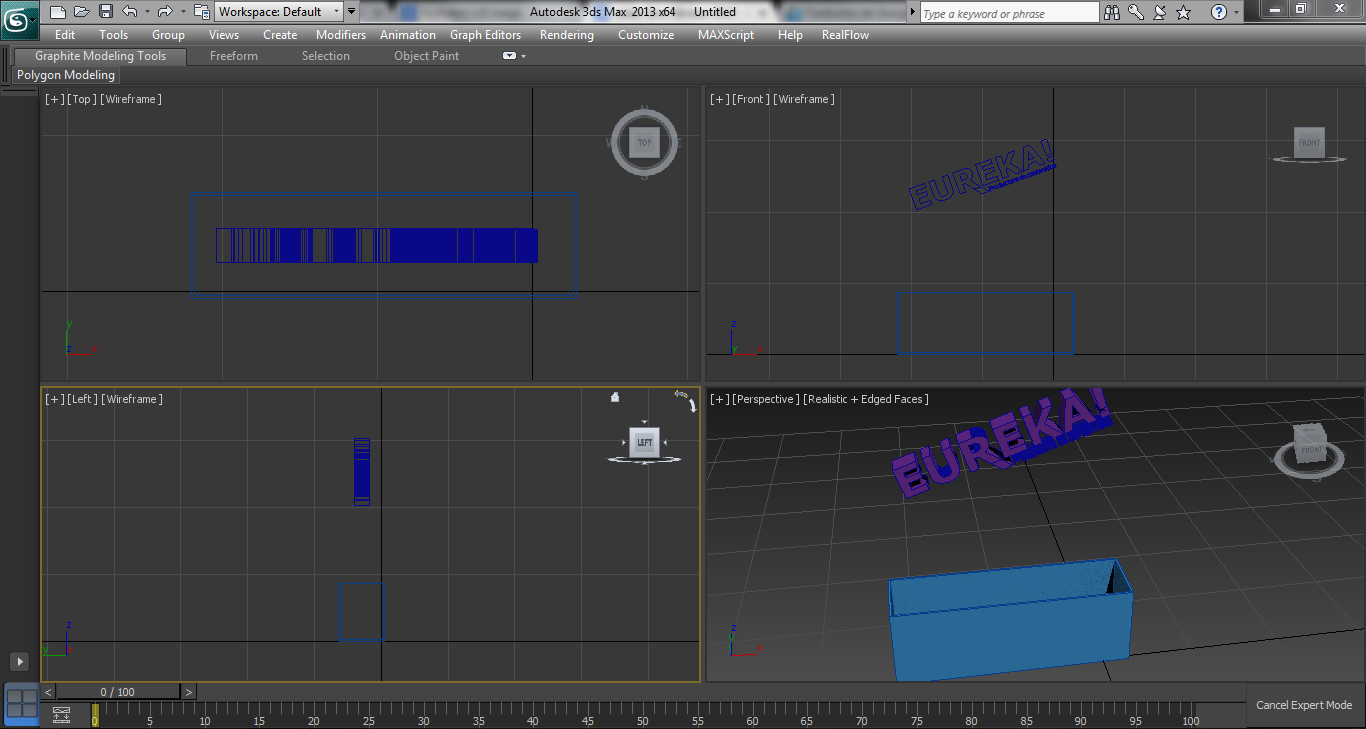
Task: Expand the InfoCenter search arrow
Action: point(912,12)
